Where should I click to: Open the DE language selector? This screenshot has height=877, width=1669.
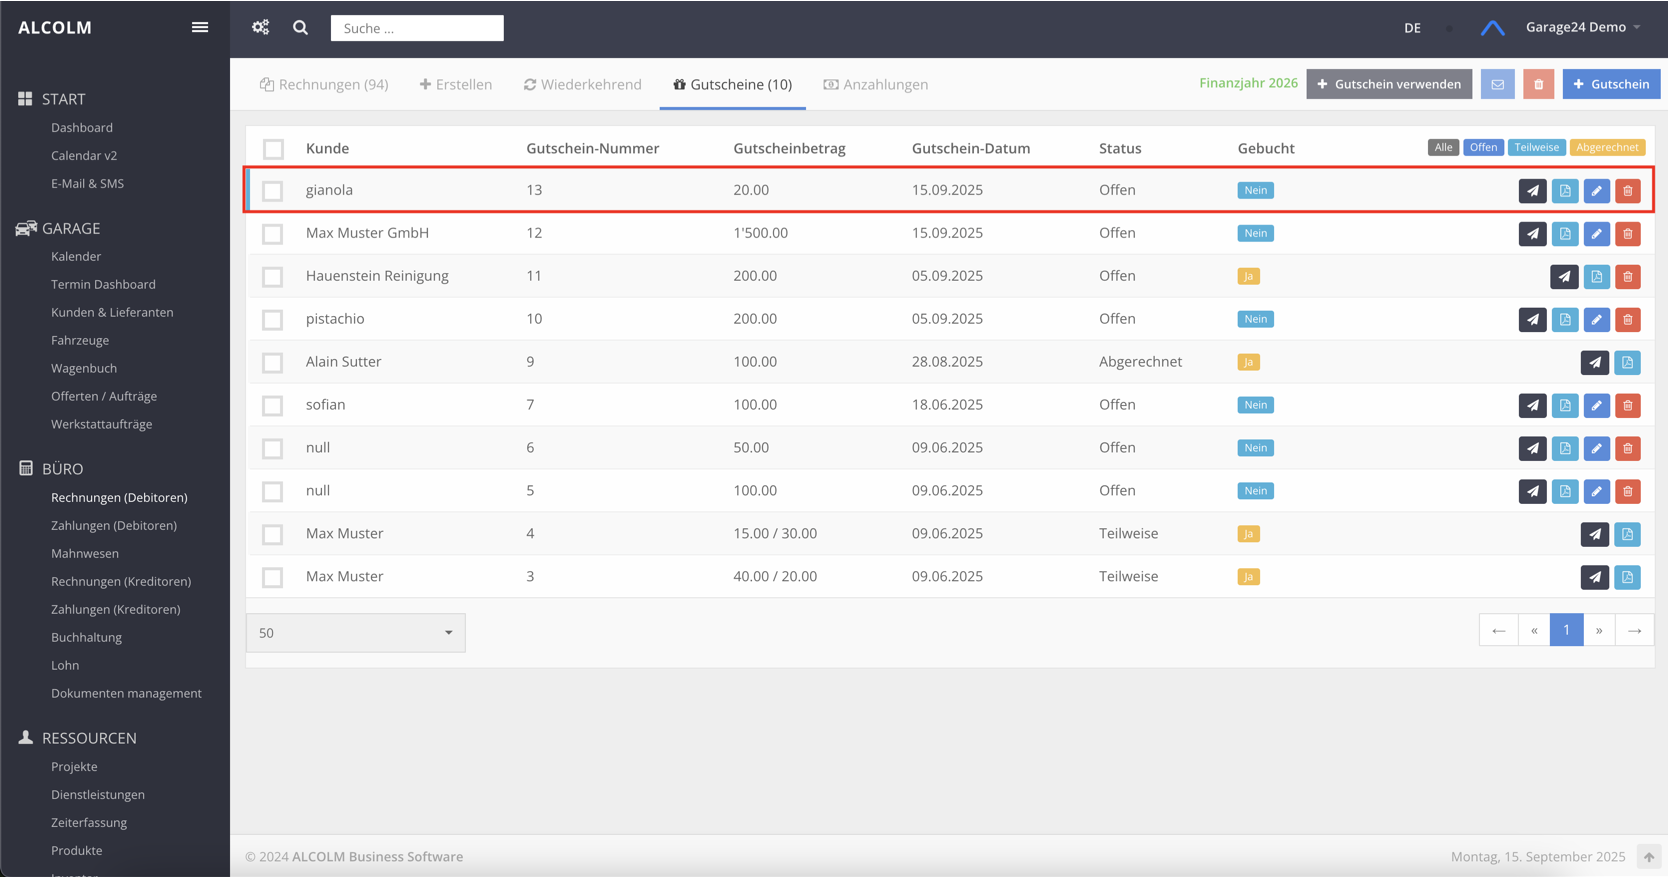[1412, 28]
